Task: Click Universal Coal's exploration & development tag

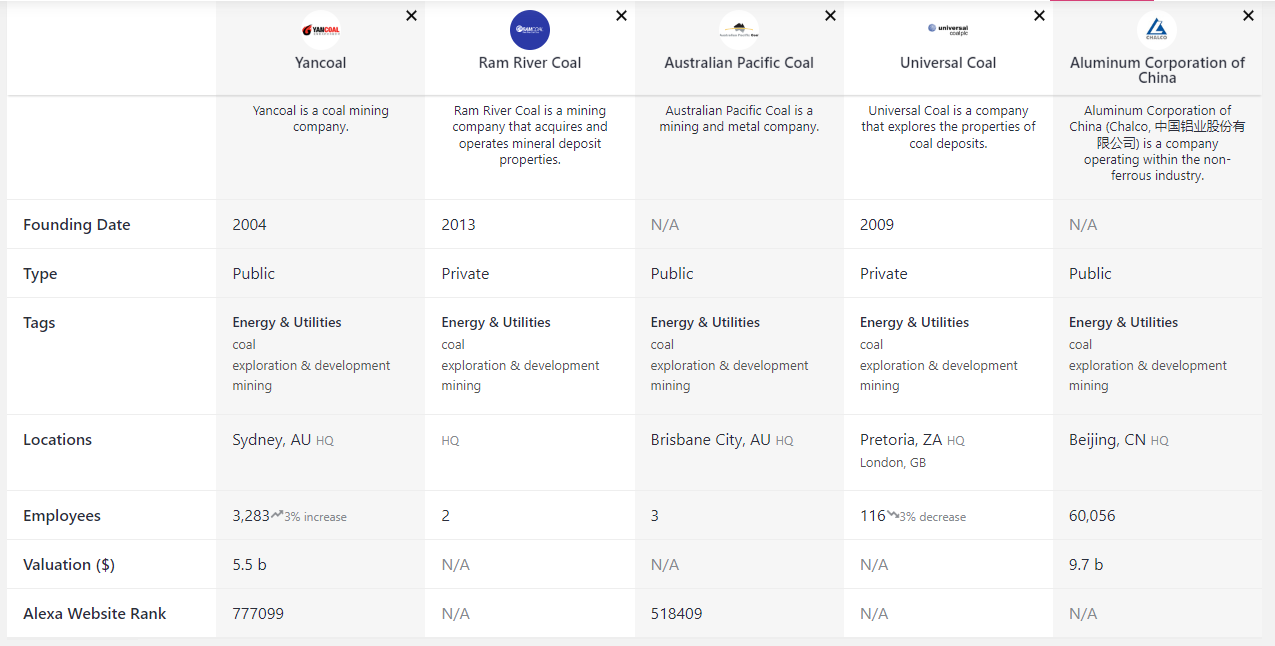Action: 939,366
